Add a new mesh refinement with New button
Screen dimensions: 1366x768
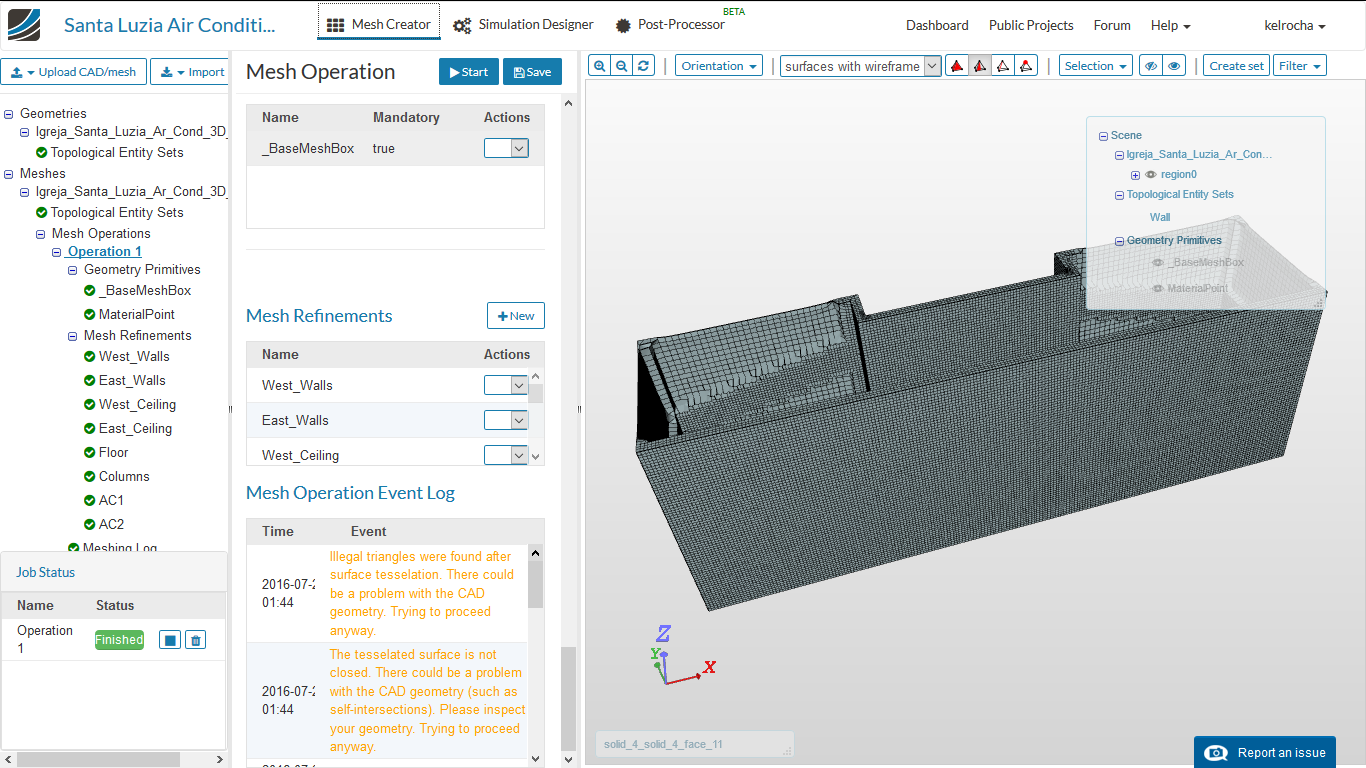coord(515,316)
